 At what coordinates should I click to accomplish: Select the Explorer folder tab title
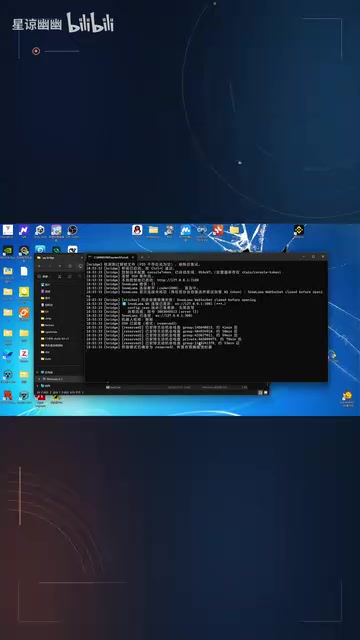click(48, 258)
